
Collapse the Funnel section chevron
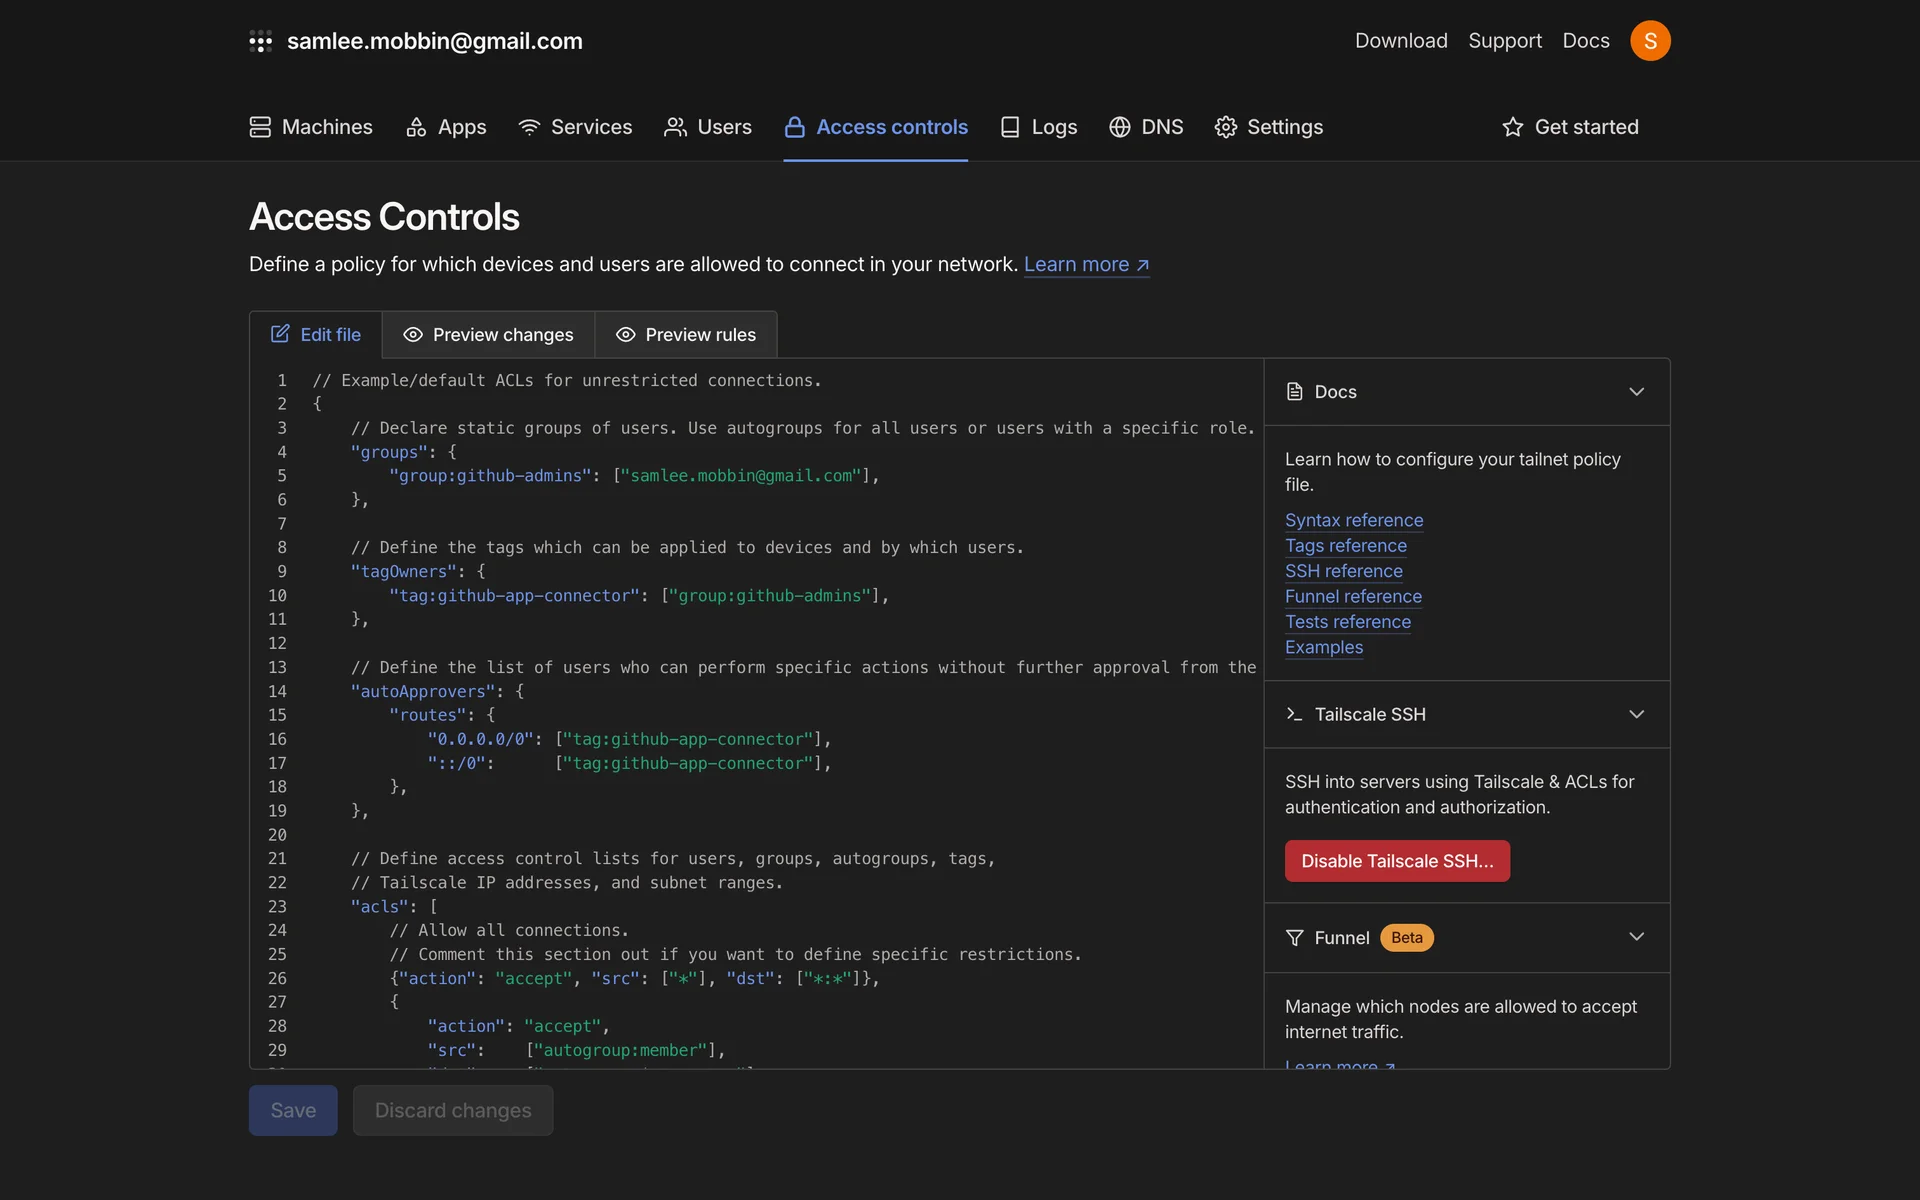click(1636, 937)
